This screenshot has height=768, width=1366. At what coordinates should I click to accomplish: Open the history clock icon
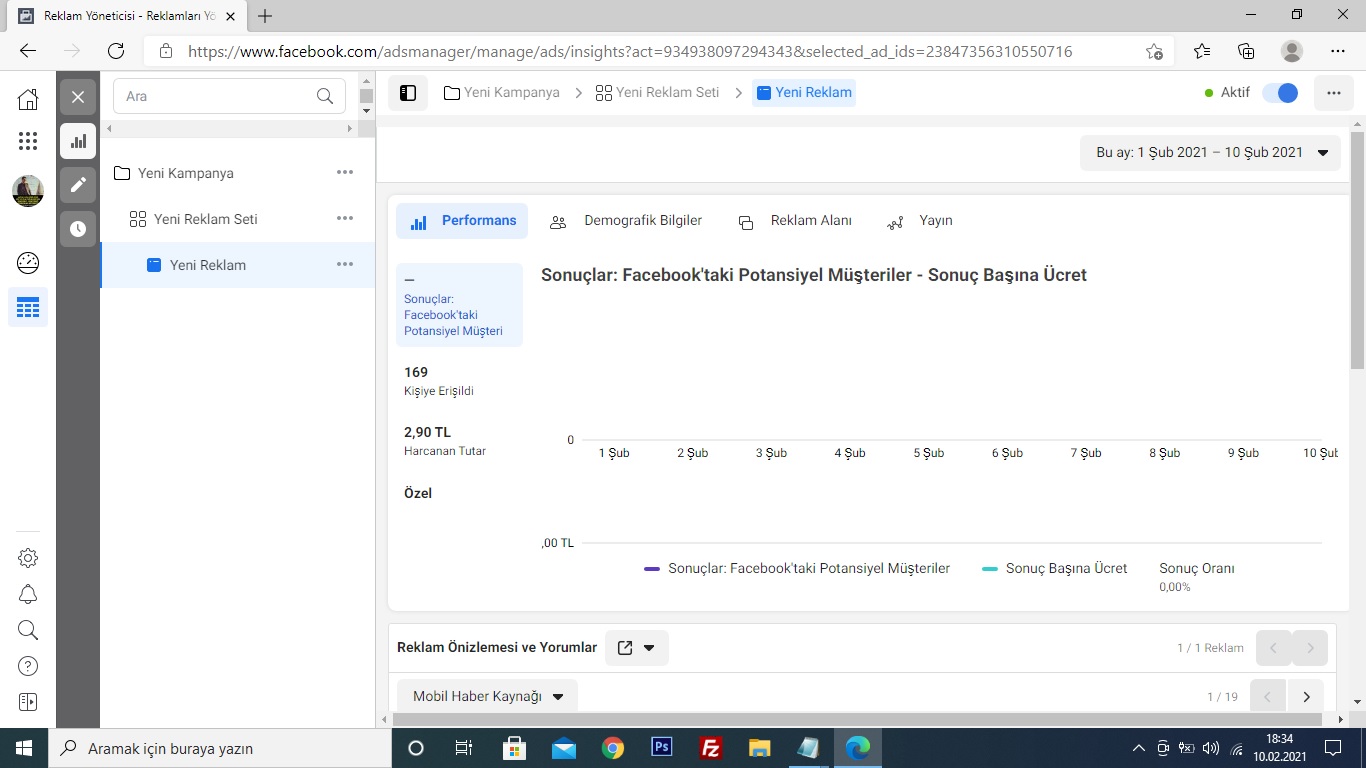(x=78, y=229)
